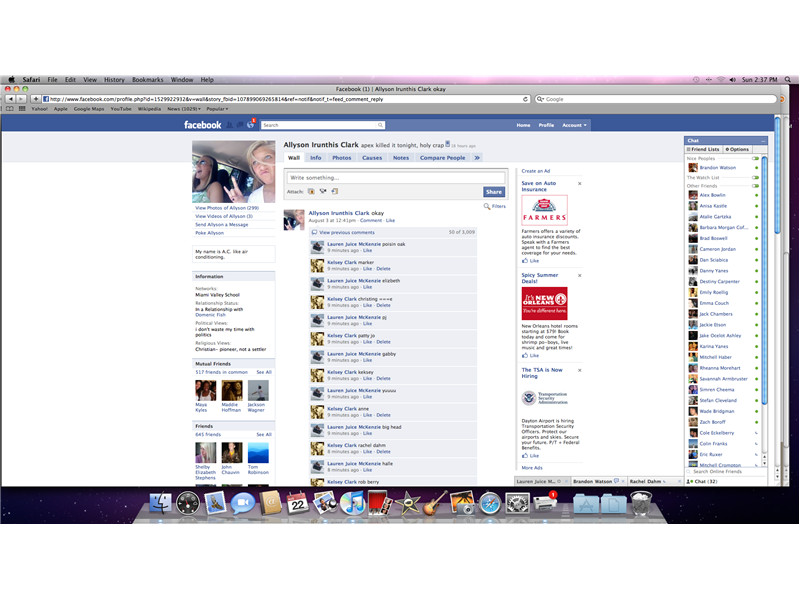Screen dimensions: 800x600
Task: Click the Share button
Action: (x=494, y=191)
